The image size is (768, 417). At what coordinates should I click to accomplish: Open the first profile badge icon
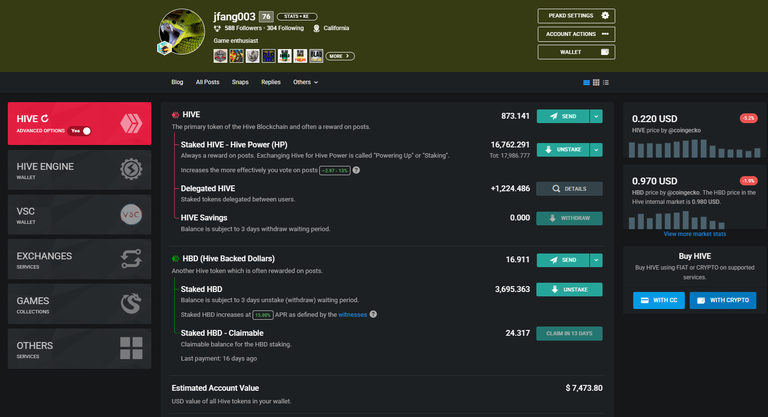point(220,56)
